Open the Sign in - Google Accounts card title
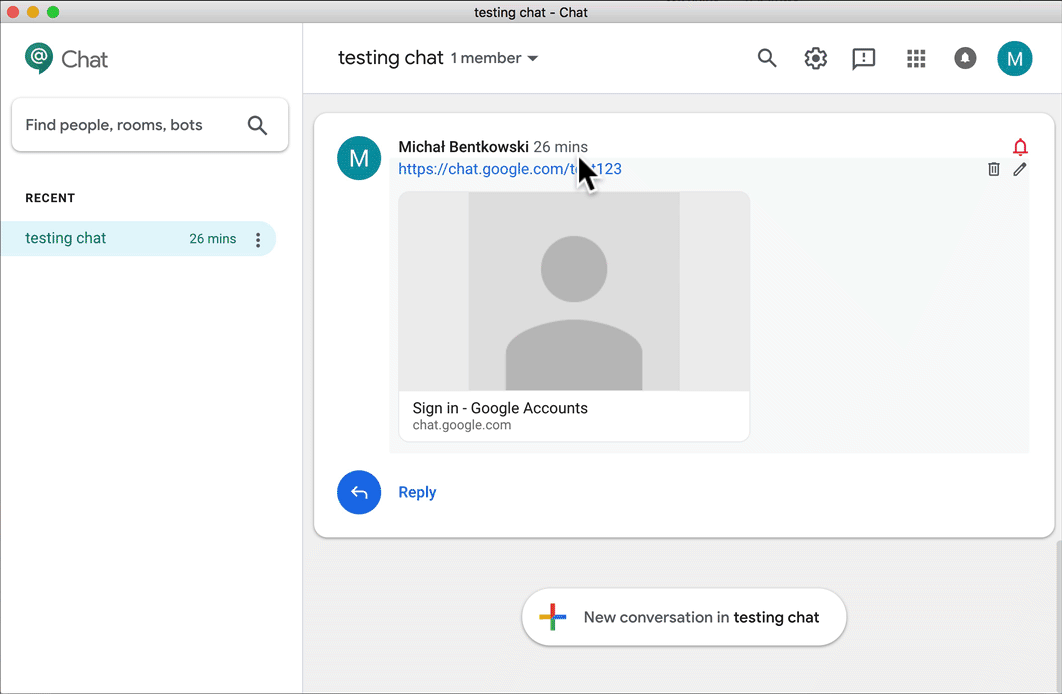This screenshot has width=1062, height=694. coord(500,408)
